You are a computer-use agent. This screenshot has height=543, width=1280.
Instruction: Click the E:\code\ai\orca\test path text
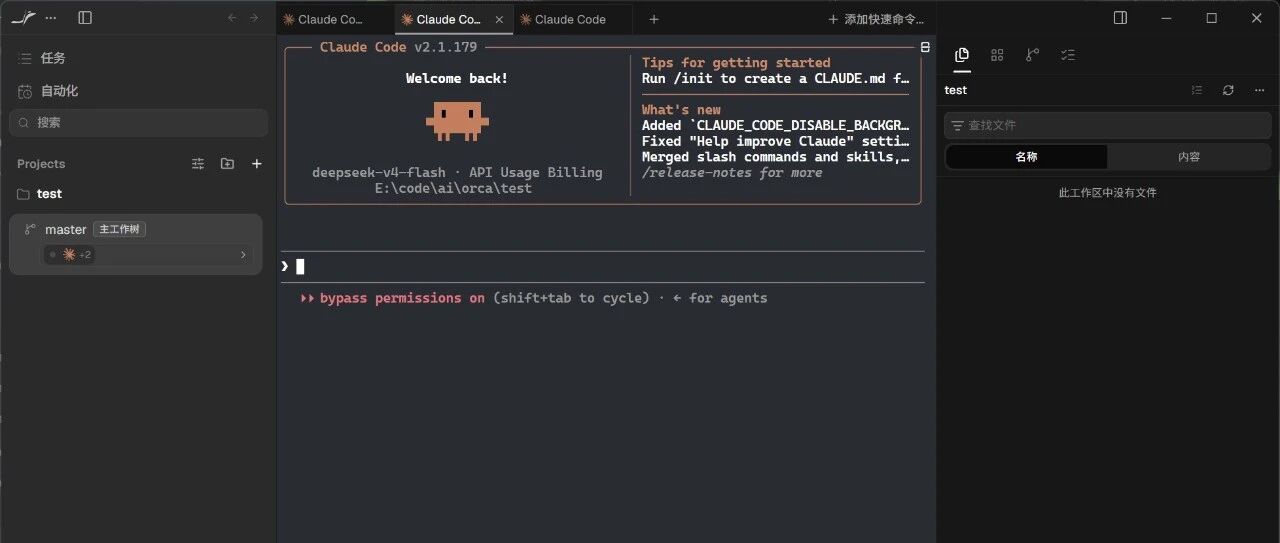[453, 188]
